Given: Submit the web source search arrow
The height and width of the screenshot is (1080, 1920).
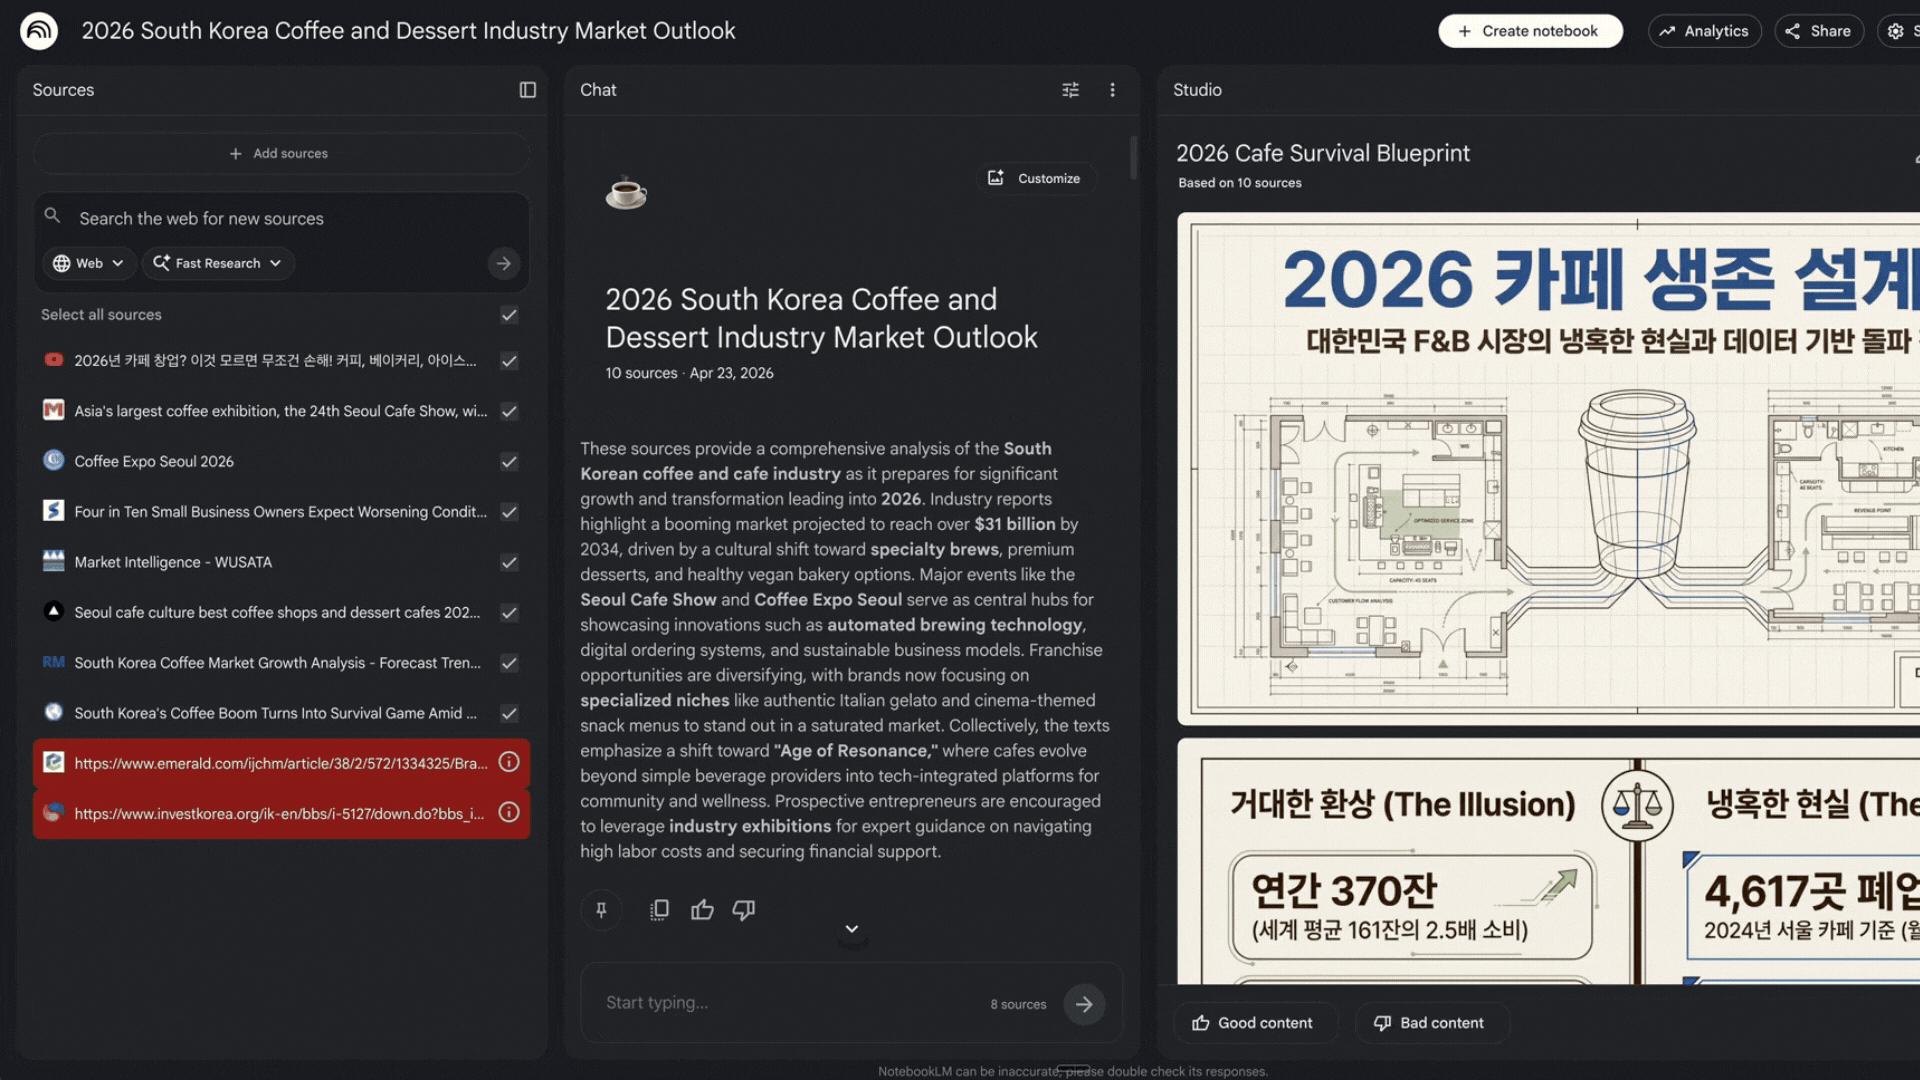Looking at the screenshot, I should (503, 263).
